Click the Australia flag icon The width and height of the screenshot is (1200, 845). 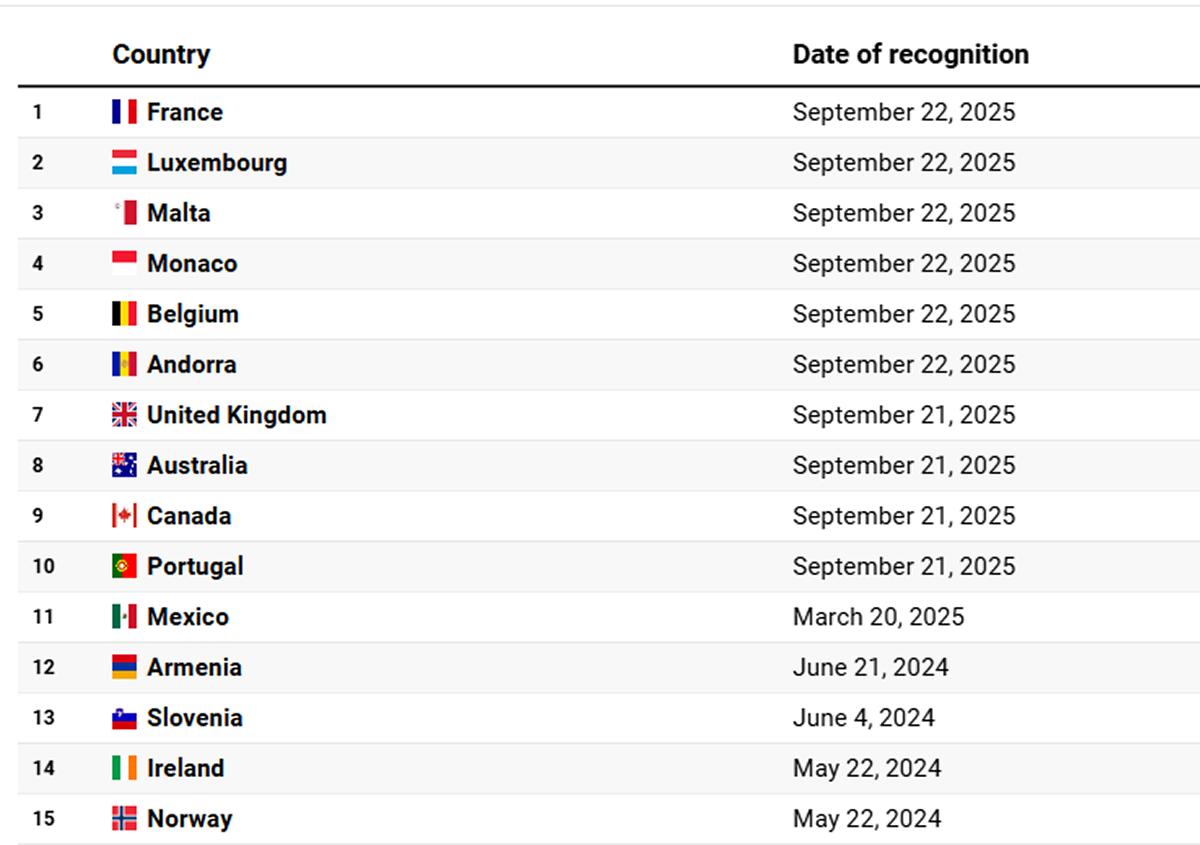(124, 465)
